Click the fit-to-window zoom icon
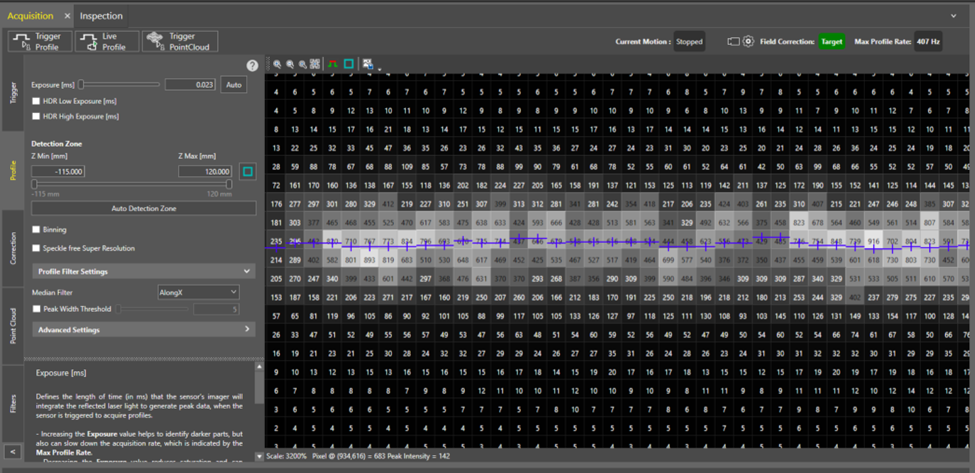This screenshot has height=473, width=975. [x=315, y=64]
